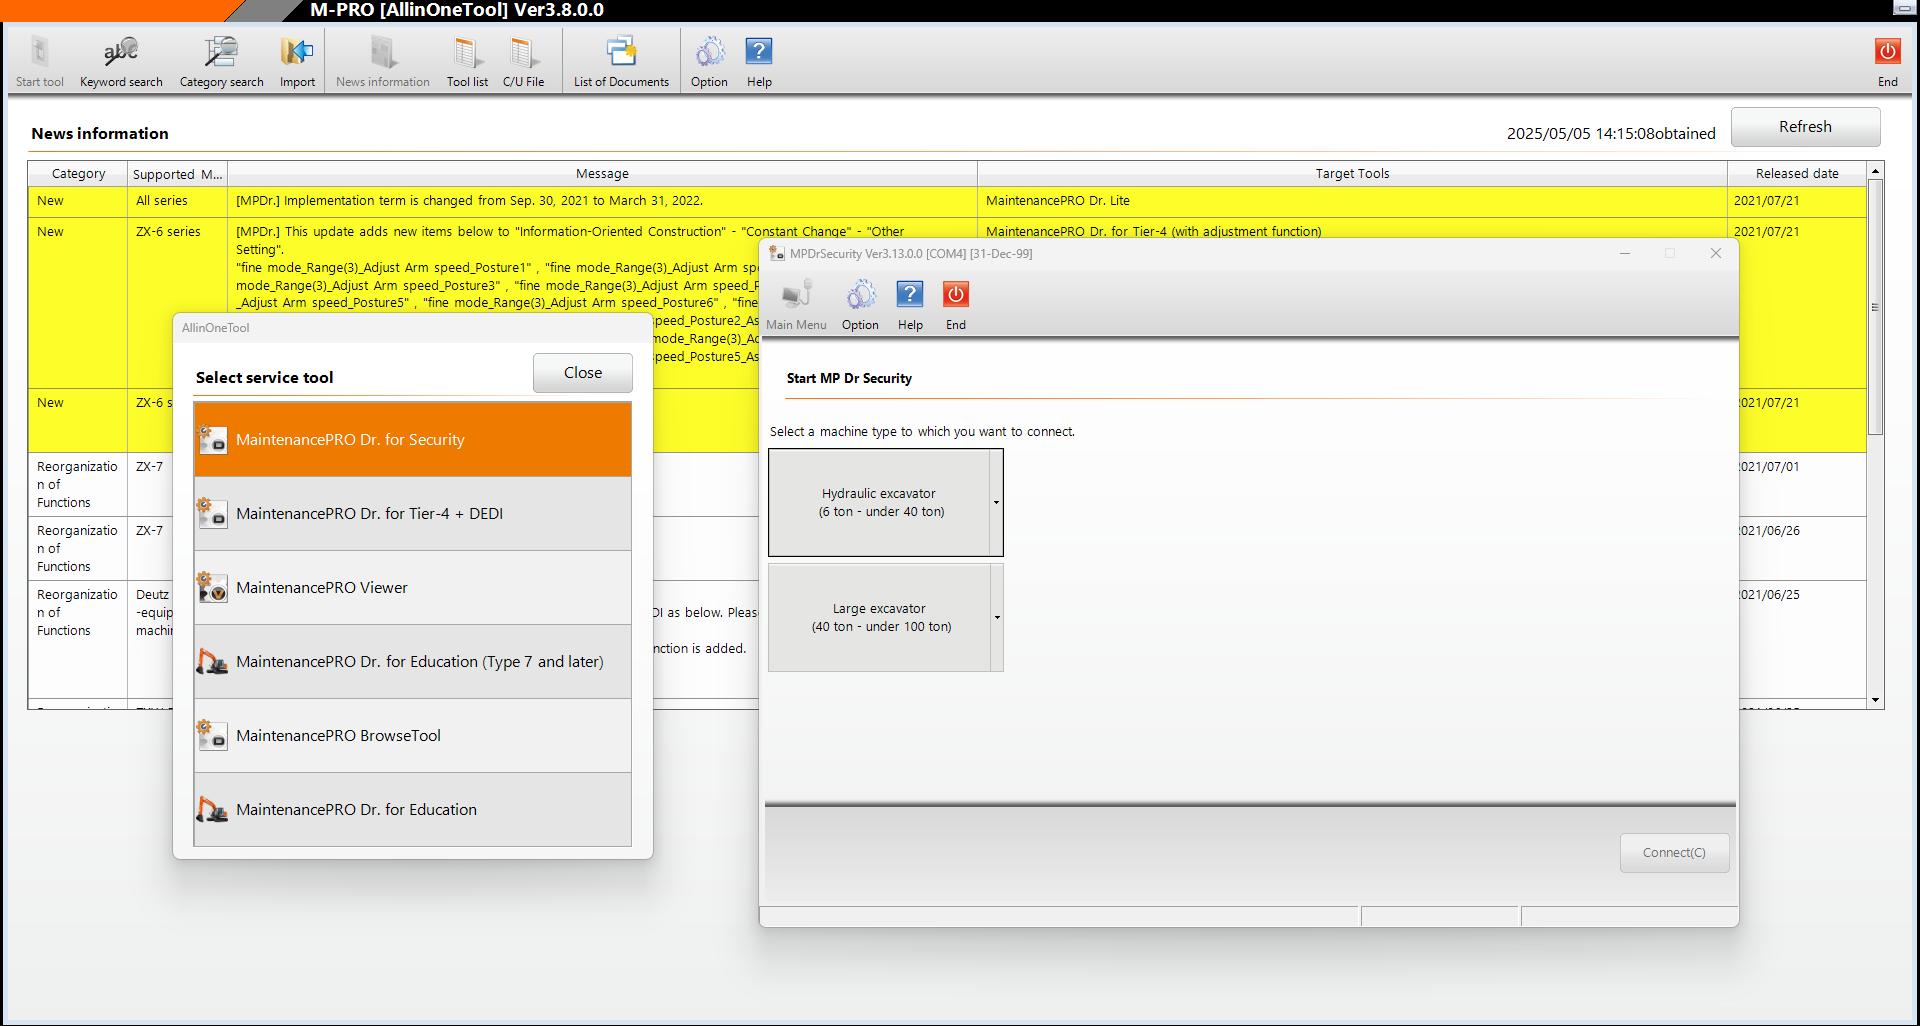Sort by the Released date column header
1920x1026 pixels.
click(1796, 173)
